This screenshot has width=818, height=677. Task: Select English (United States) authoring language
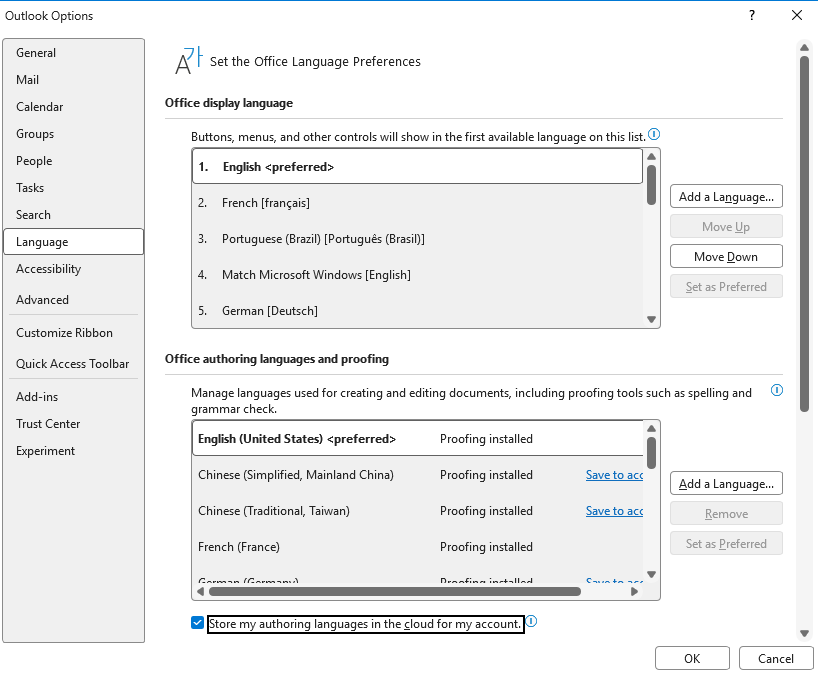coord(417,439)
